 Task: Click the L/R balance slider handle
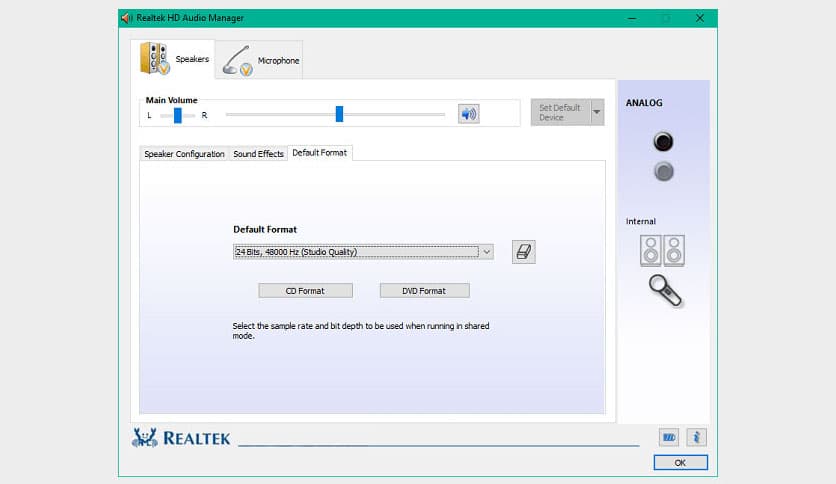click(178, 115)
